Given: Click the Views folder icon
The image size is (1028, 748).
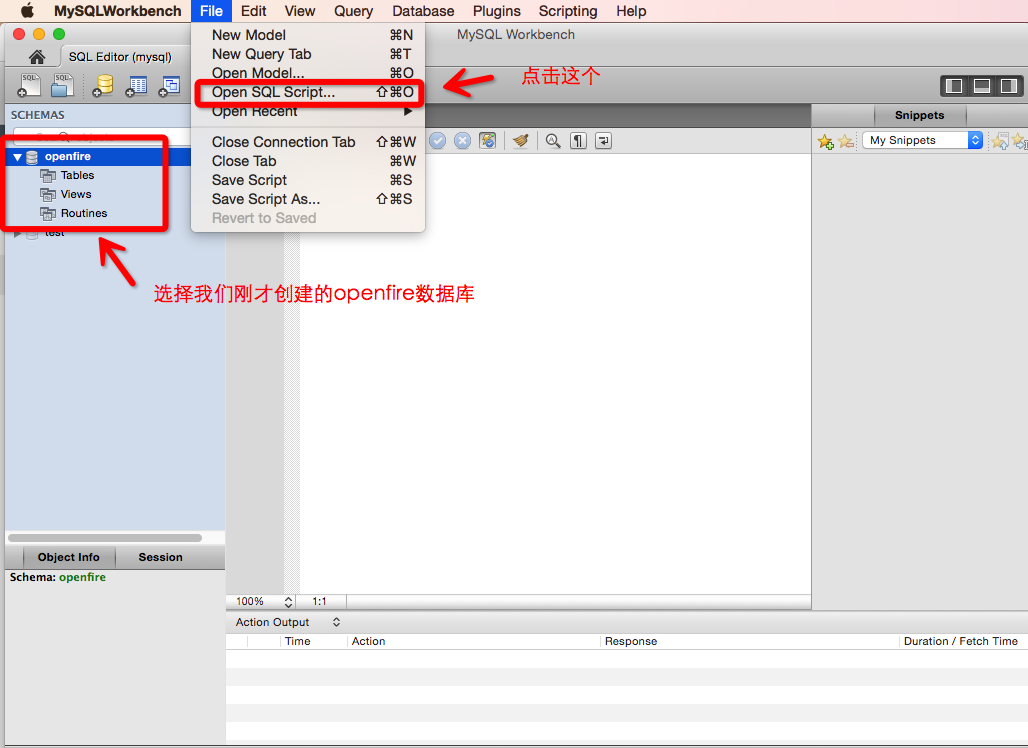Looking at the screenshot, I should tap(47, 195).
